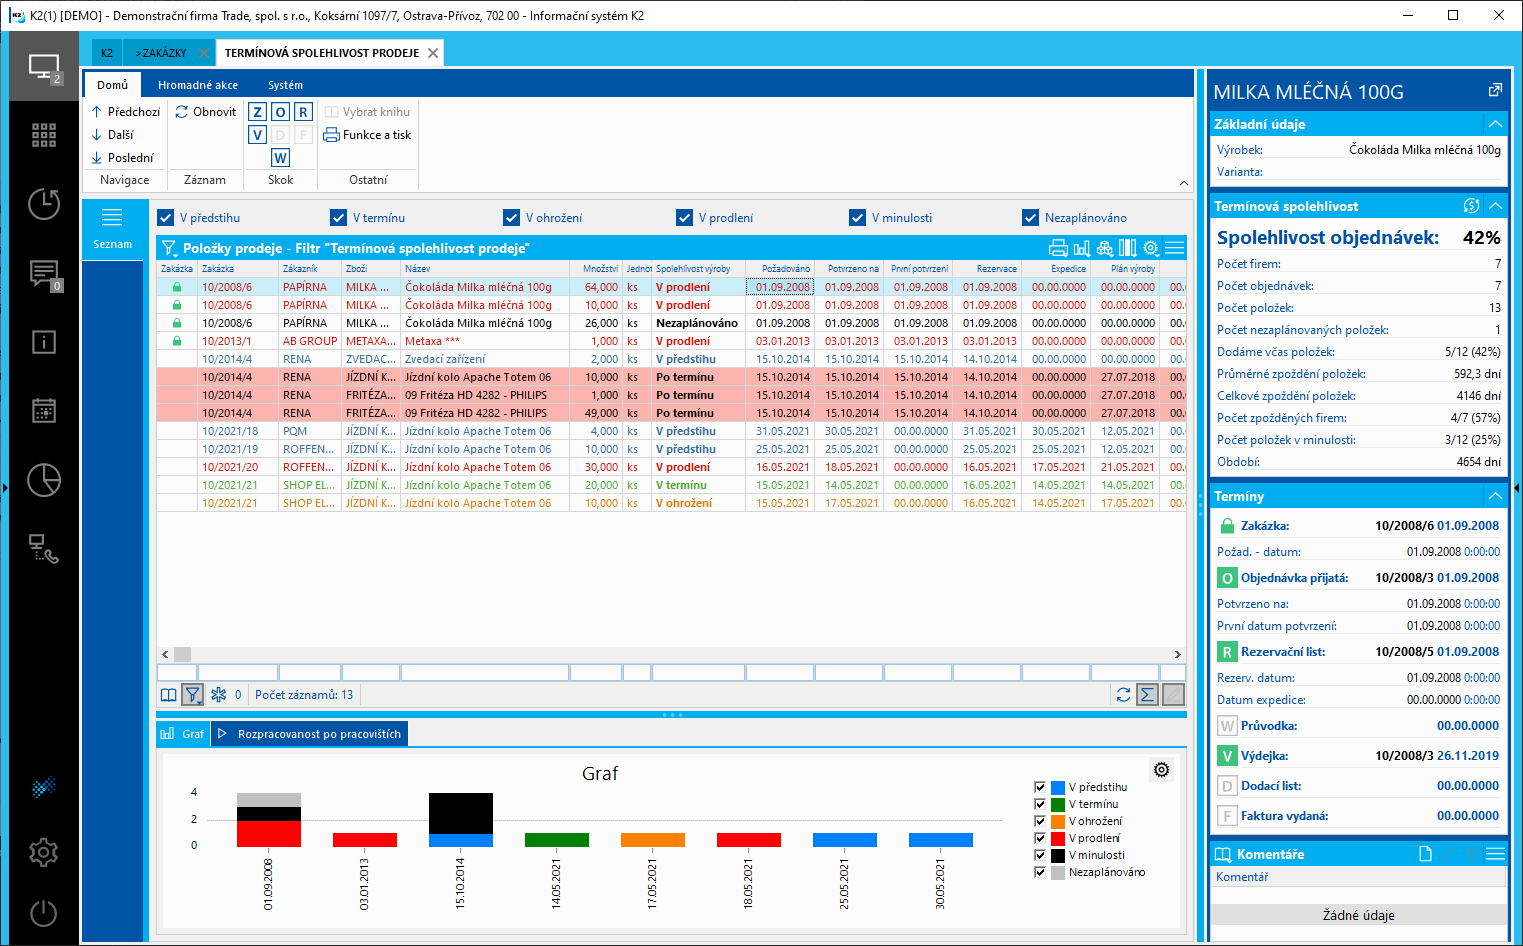The image size is (1523, 946).
Task: Open the pie chart icon in left sidebar
Action: coord(44,480)
